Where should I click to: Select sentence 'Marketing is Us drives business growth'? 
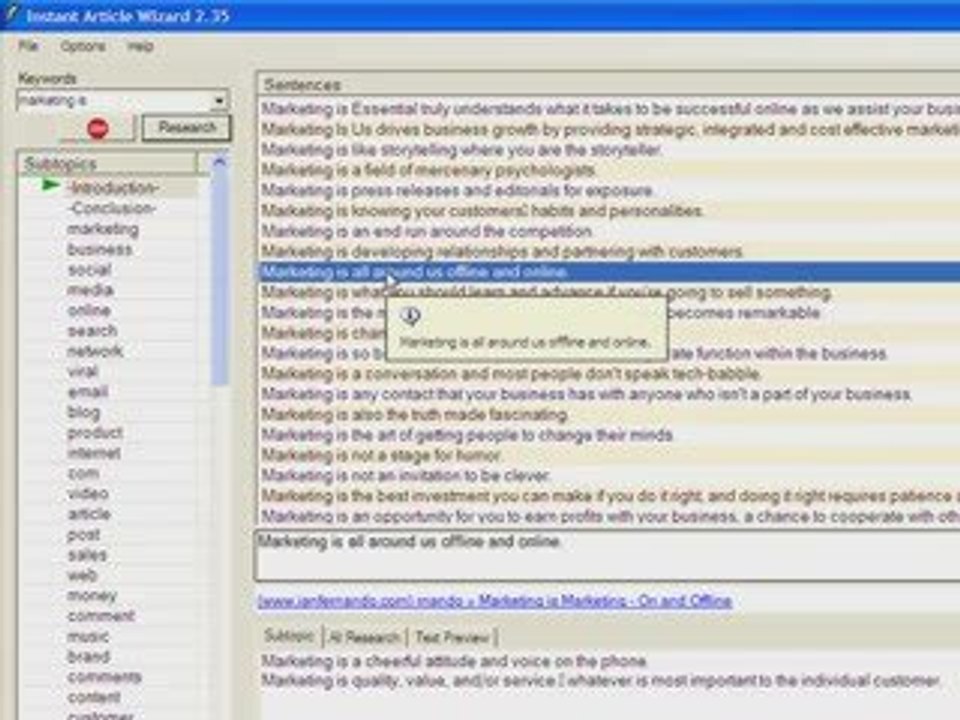(609, 129)
